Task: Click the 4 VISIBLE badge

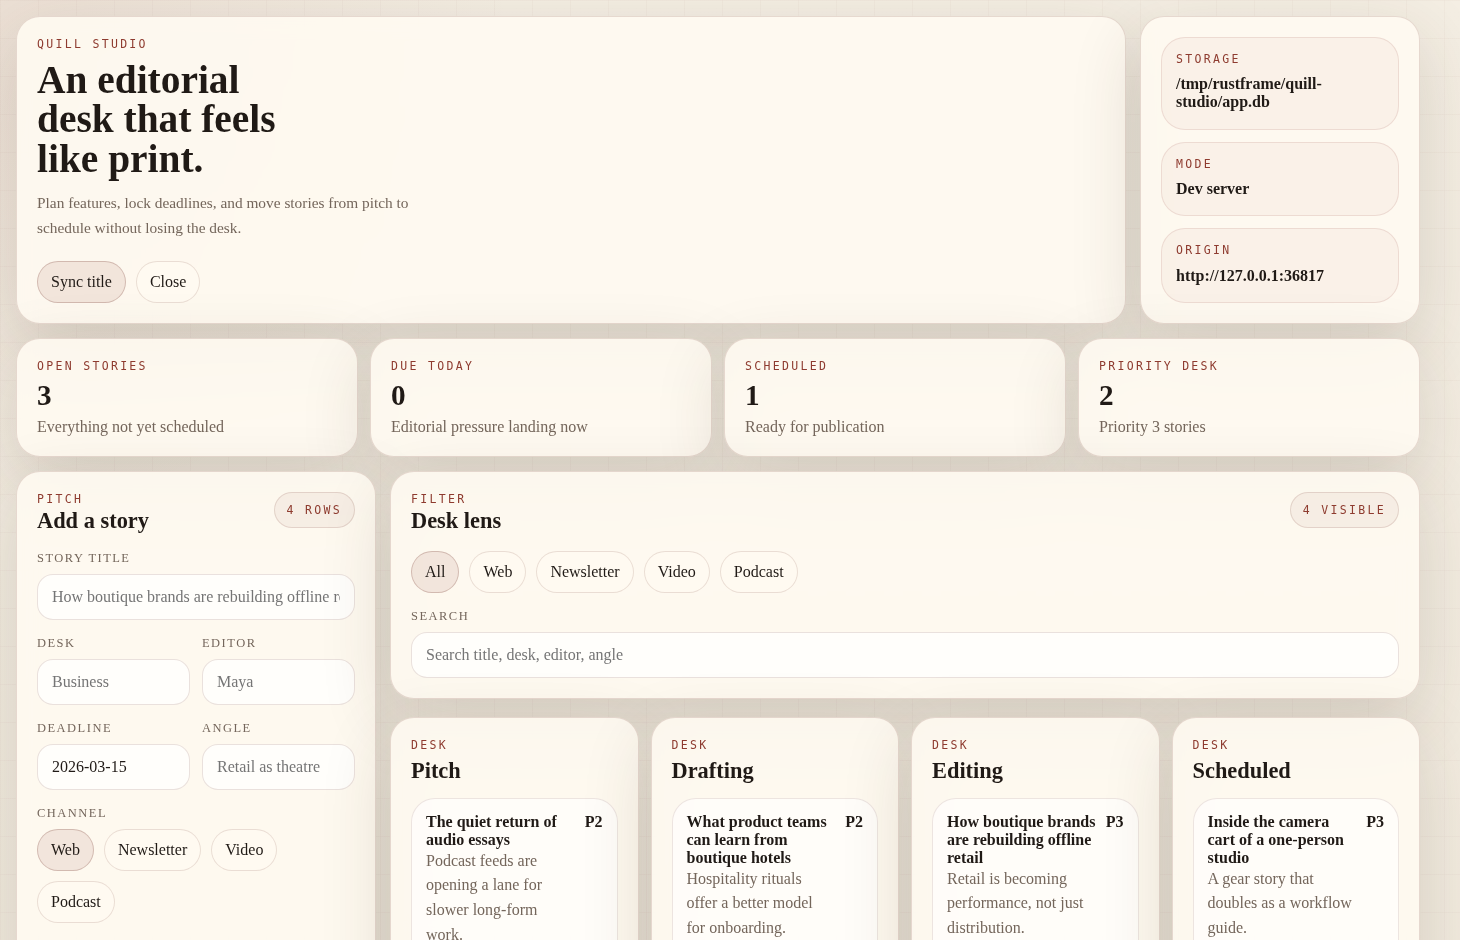Action: point(1344,510)
